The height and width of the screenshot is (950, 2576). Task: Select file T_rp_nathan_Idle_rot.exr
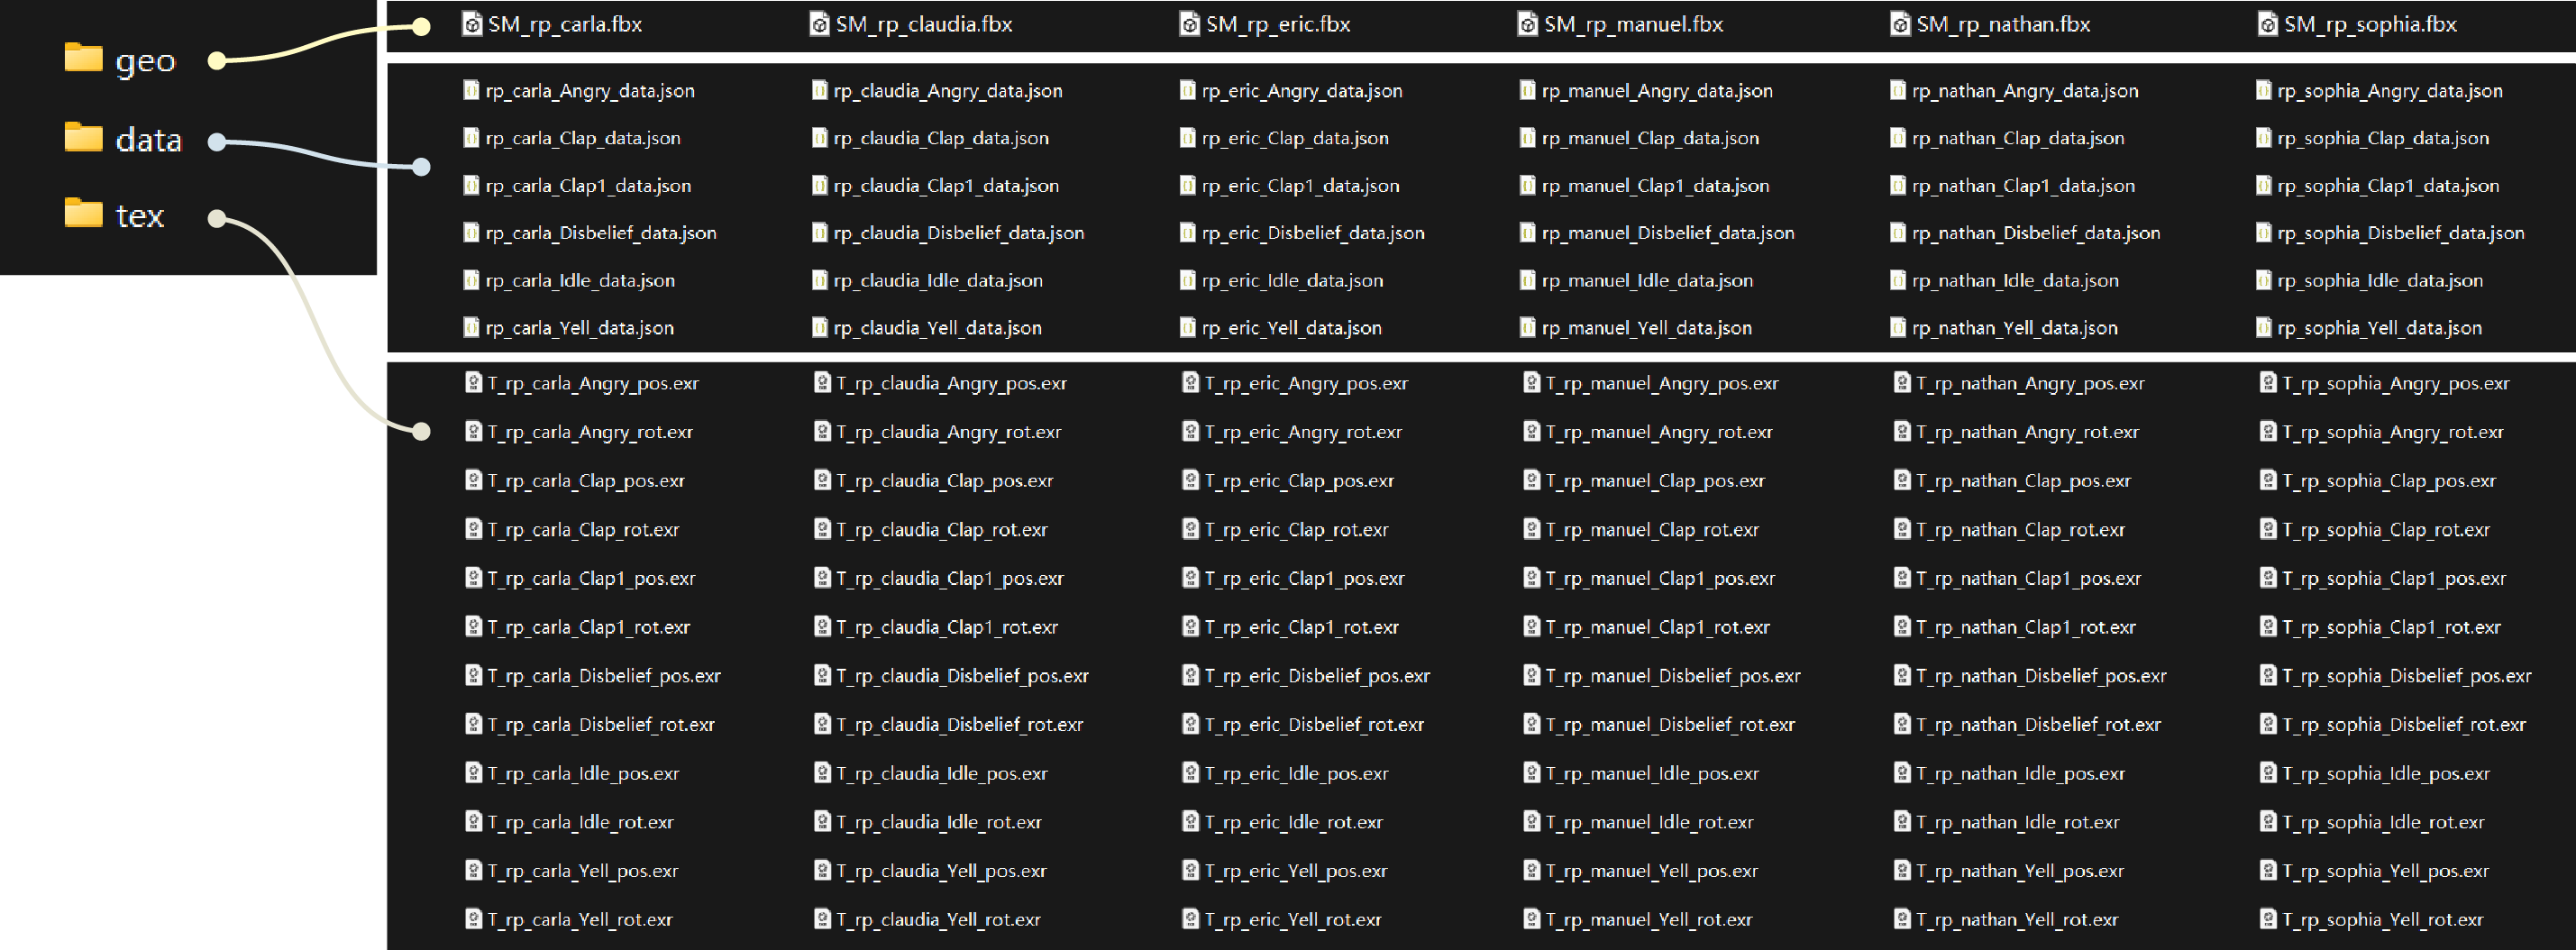click(2018, 823)
